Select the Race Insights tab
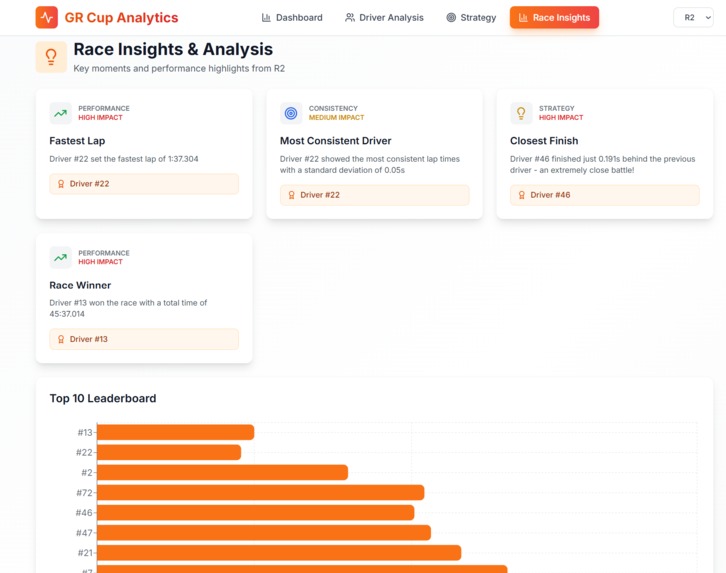 click(554, 18)
